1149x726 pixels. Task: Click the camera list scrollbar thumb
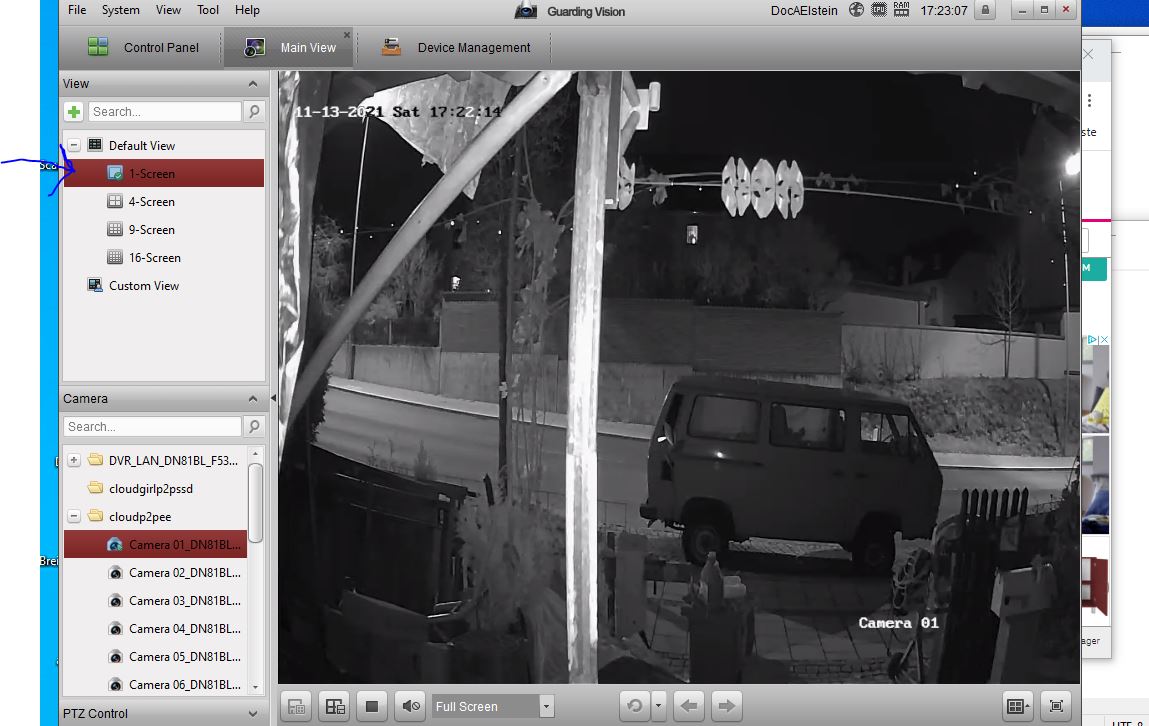click(x=255, y=503)
